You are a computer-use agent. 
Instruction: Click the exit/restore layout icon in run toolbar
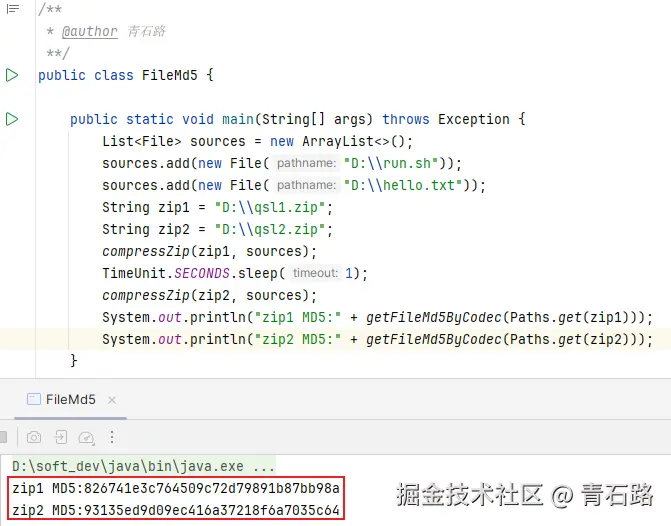click(61, 437)
